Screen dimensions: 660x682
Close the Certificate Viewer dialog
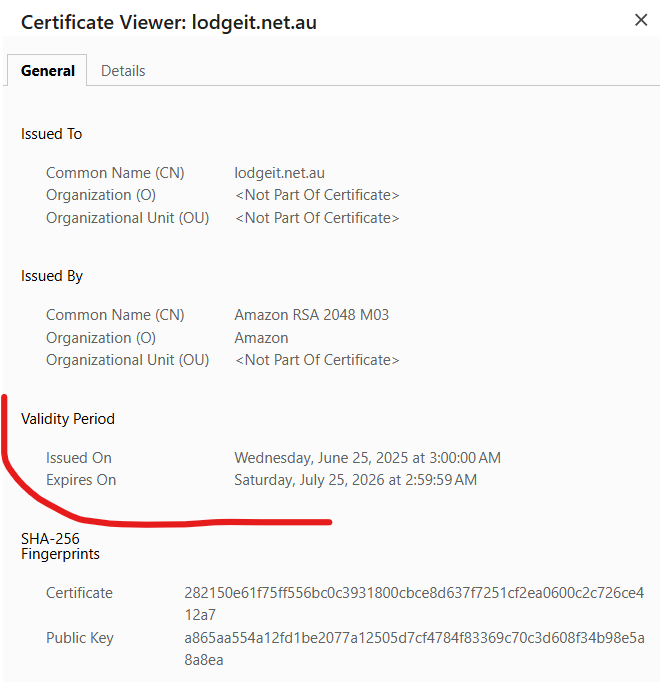click(x=641, y=20)
